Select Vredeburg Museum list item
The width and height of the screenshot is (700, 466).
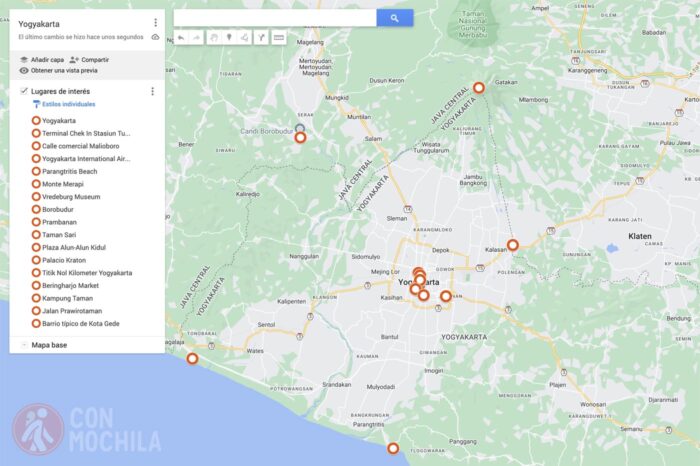pyautogui.click(x=66, y=197)
